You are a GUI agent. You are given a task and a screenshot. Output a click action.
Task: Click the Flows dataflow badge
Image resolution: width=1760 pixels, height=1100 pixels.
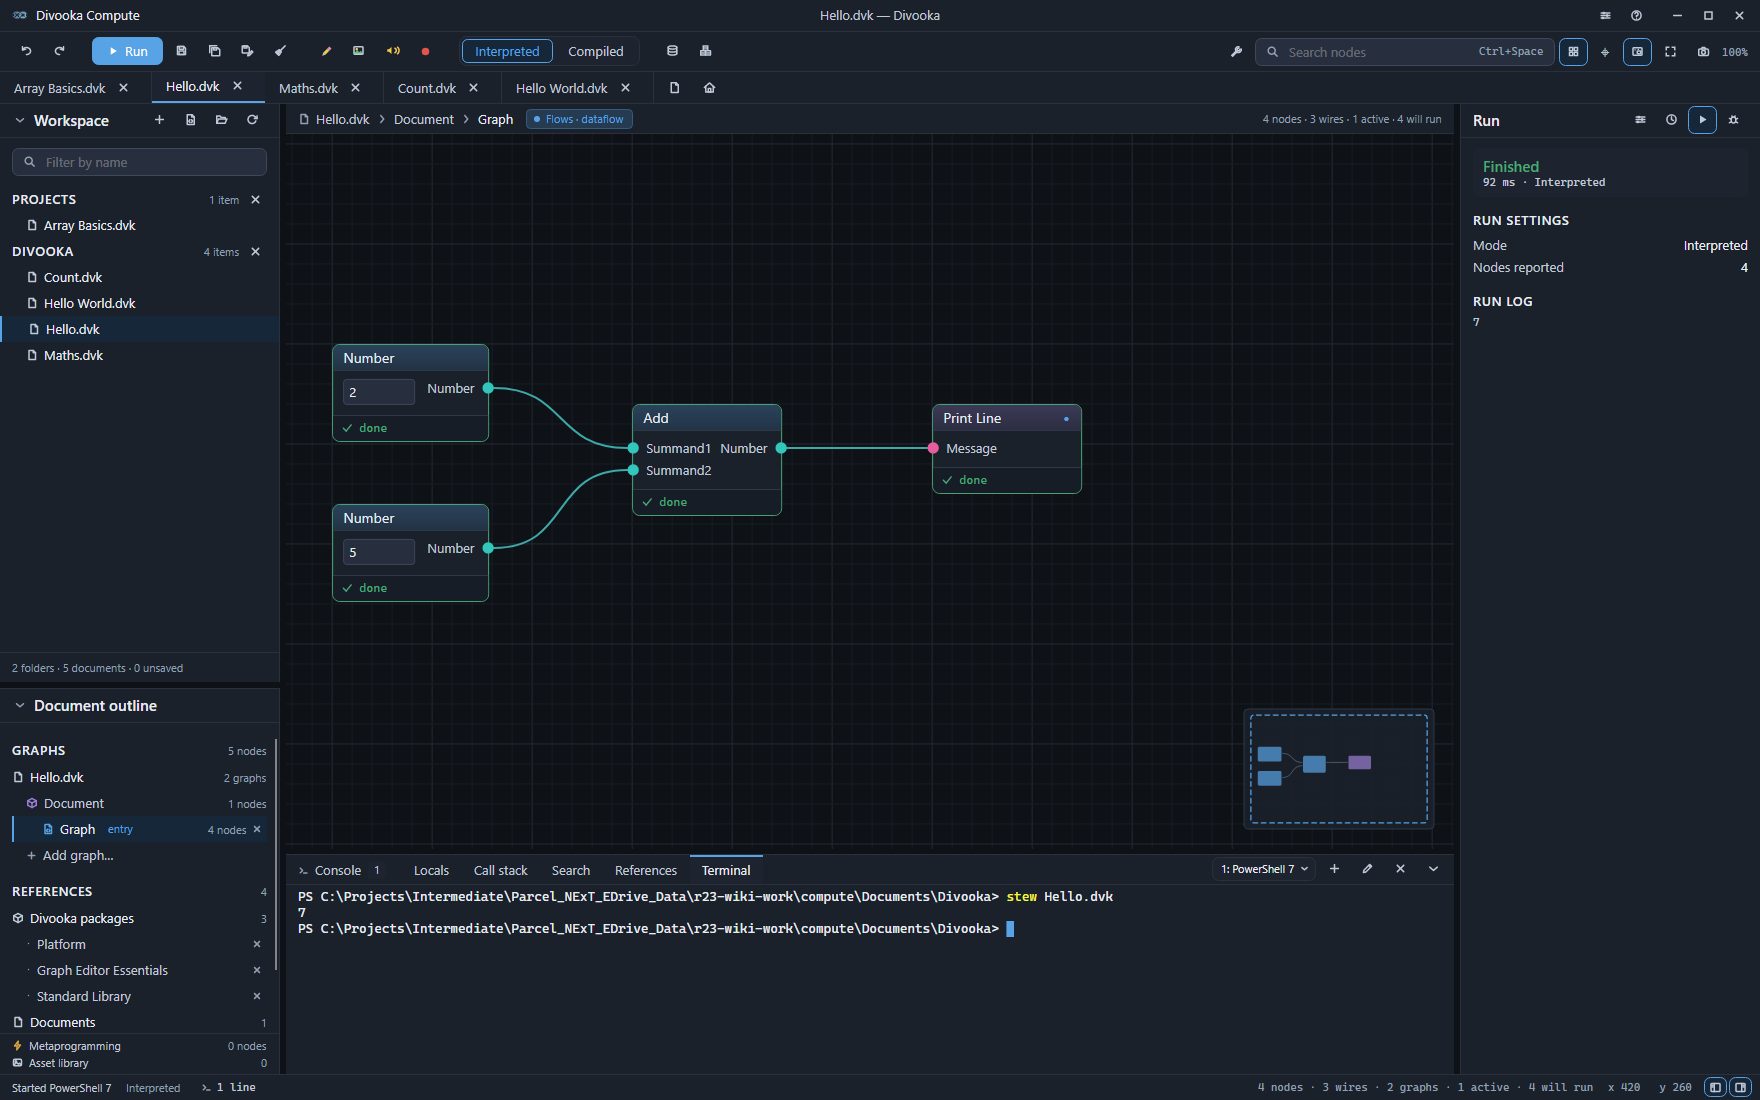579,119
